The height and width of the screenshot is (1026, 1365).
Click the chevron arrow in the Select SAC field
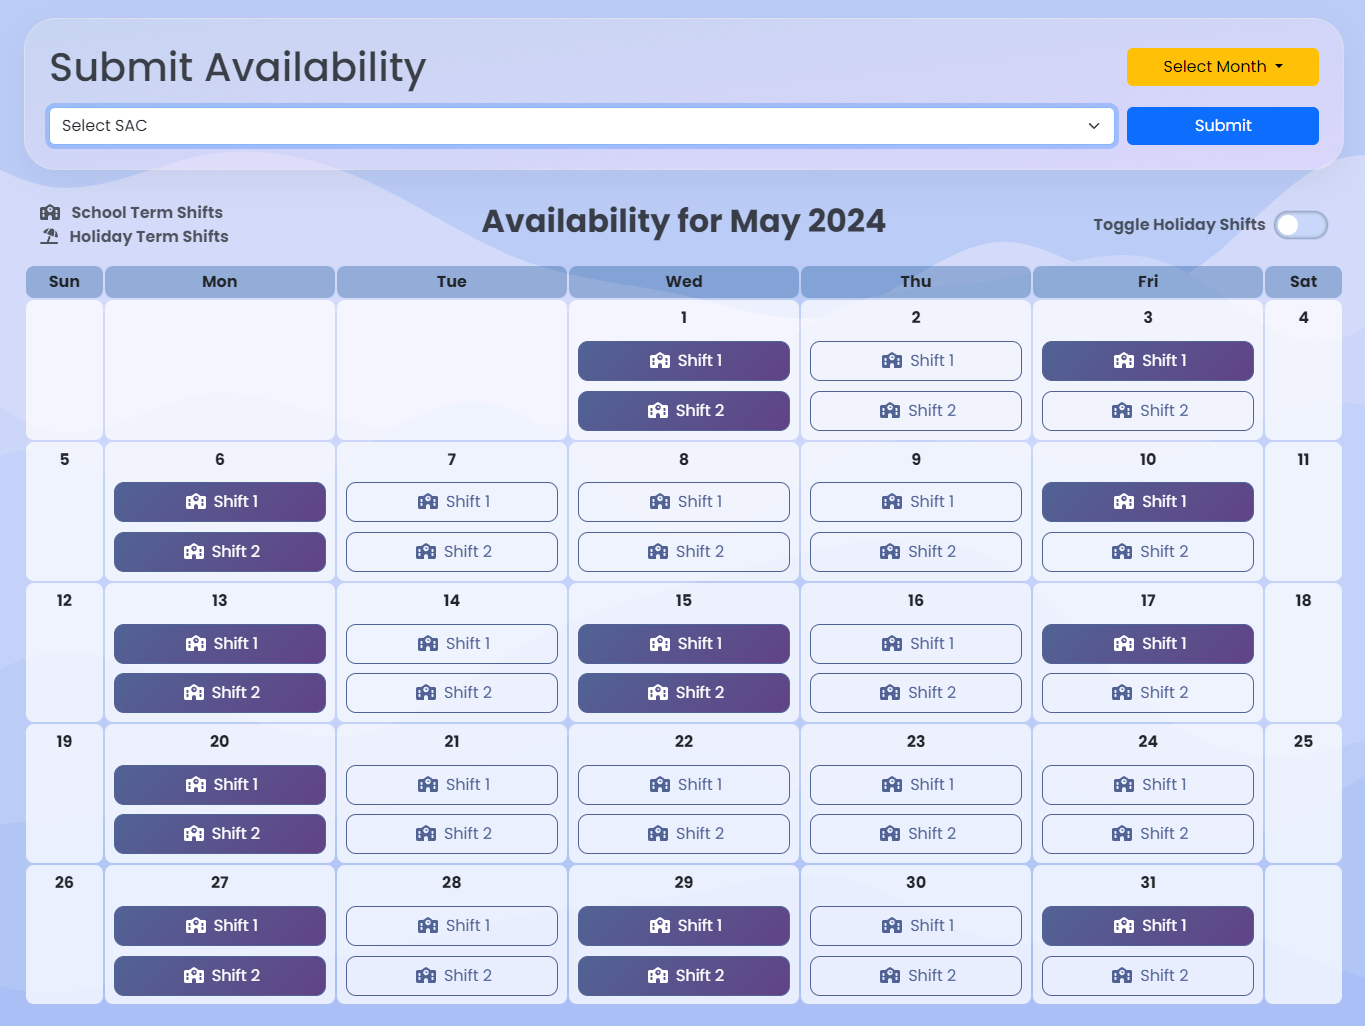click(x=1093, y=126)
